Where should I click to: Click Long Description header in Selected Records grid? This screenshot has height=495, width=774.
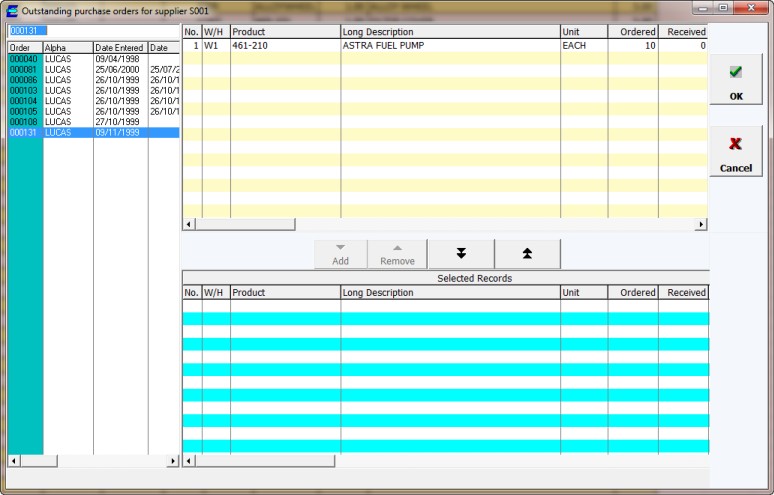(450, 293)
